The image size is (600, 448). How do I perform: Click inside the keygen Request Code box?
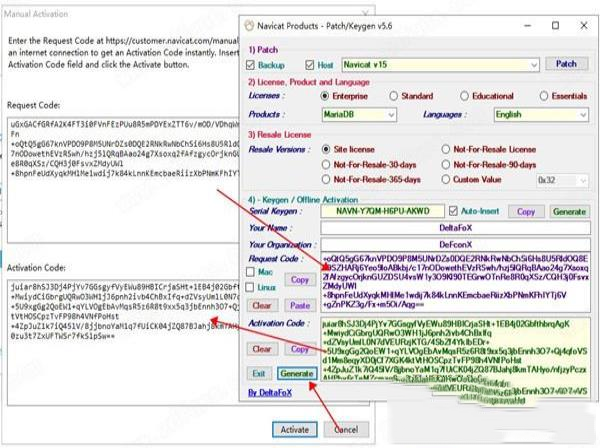pos(455,282)
